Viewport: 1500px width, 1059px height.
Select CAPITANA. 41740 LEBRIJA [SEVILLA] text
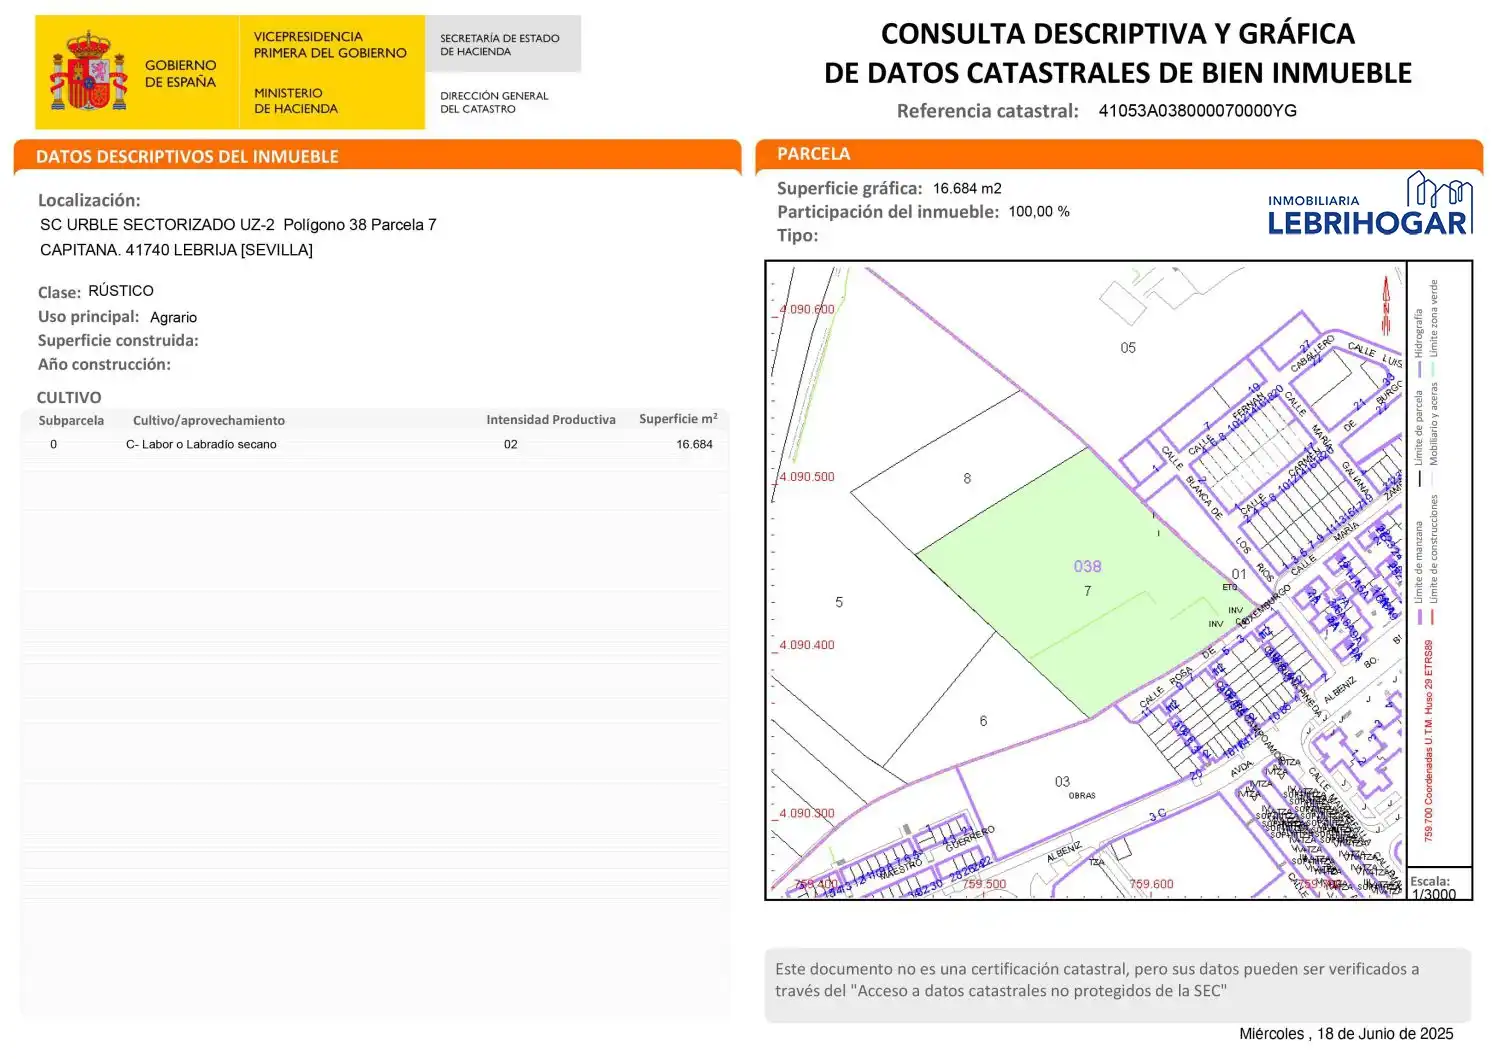[x=176, y=250]
